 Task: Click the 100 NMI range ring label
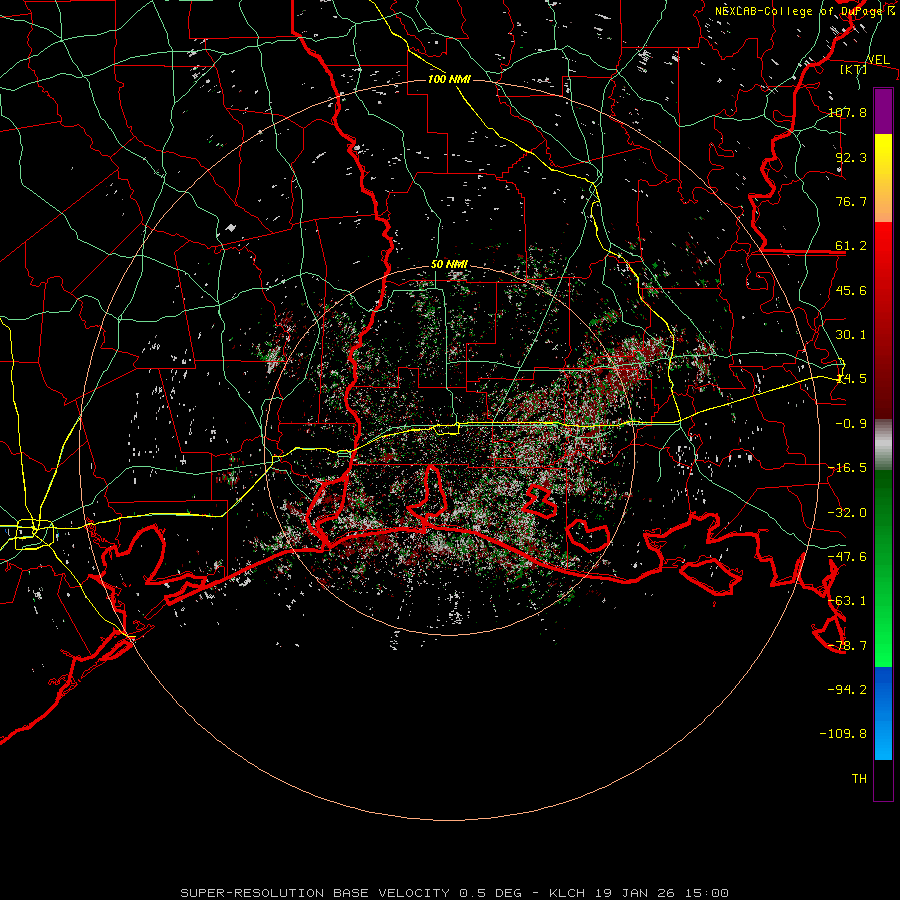tap(449, 79)
